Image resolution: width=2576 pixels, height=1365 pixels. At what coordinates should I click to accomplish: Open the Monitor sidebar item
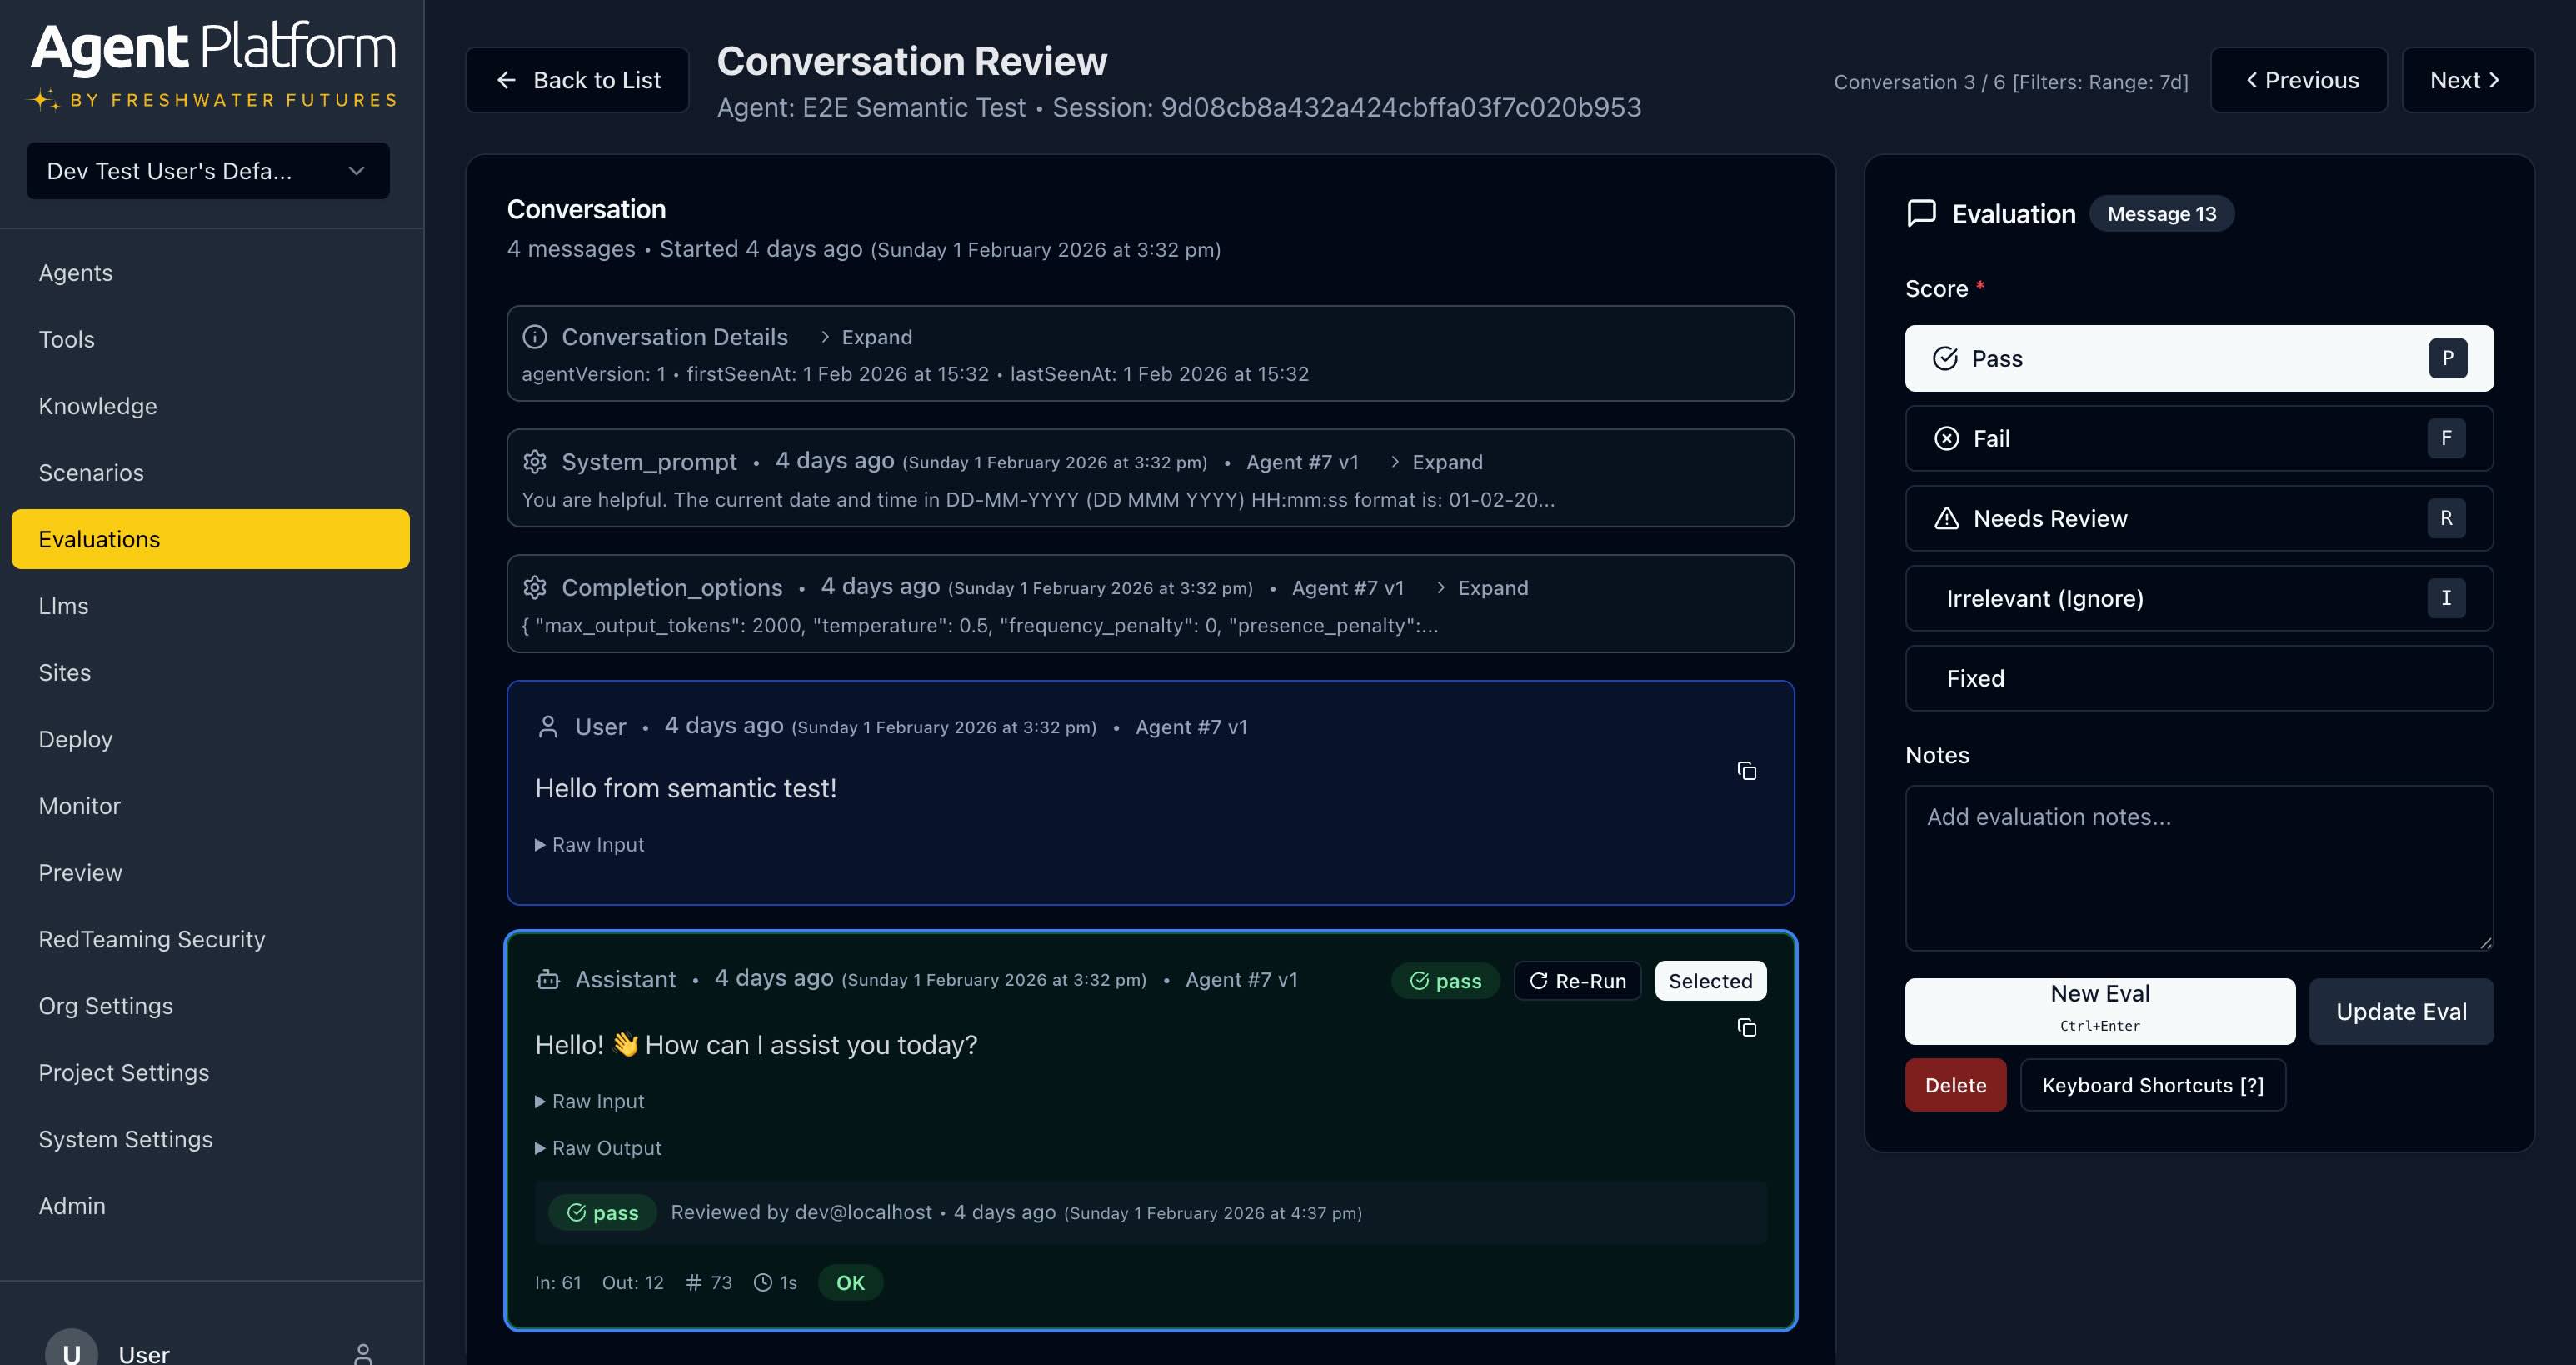click(x=79, y=806)
